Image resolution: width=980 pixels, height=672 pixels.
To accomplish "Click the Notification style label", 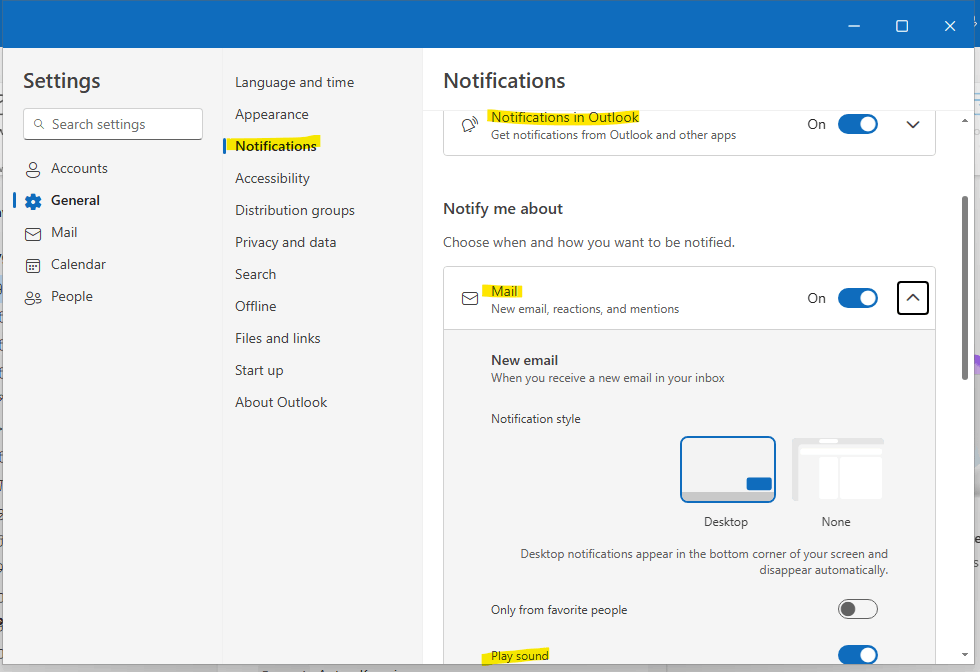I will pos(536,419).
